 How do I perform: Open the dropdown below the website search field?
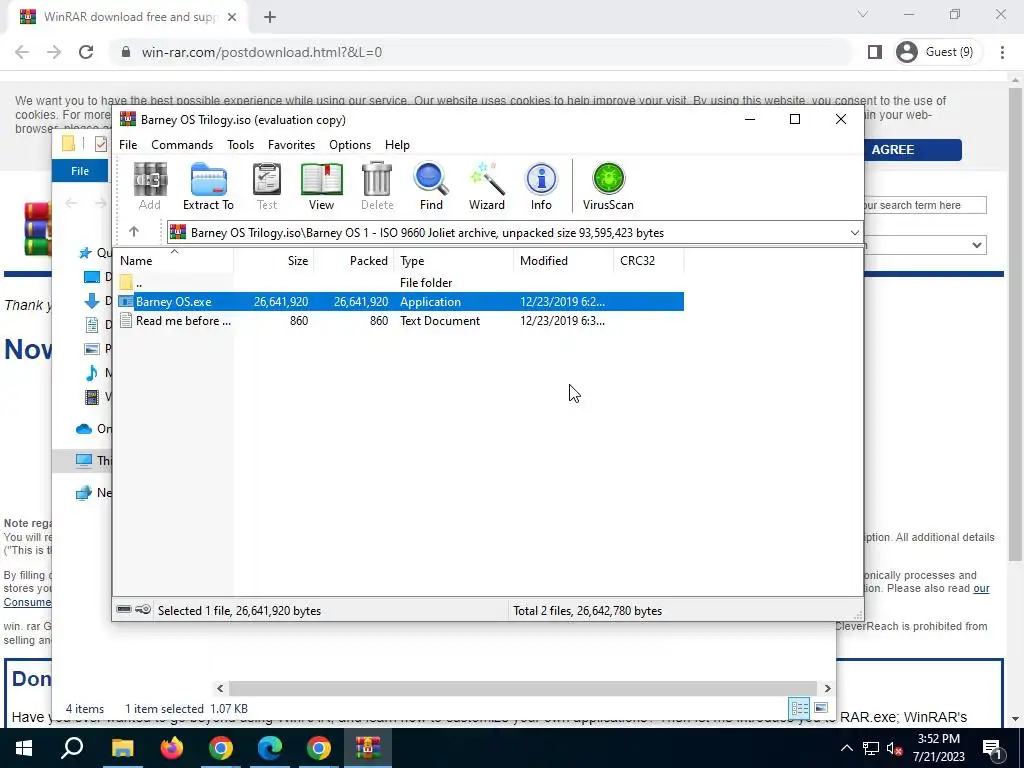tap(925, 245)
